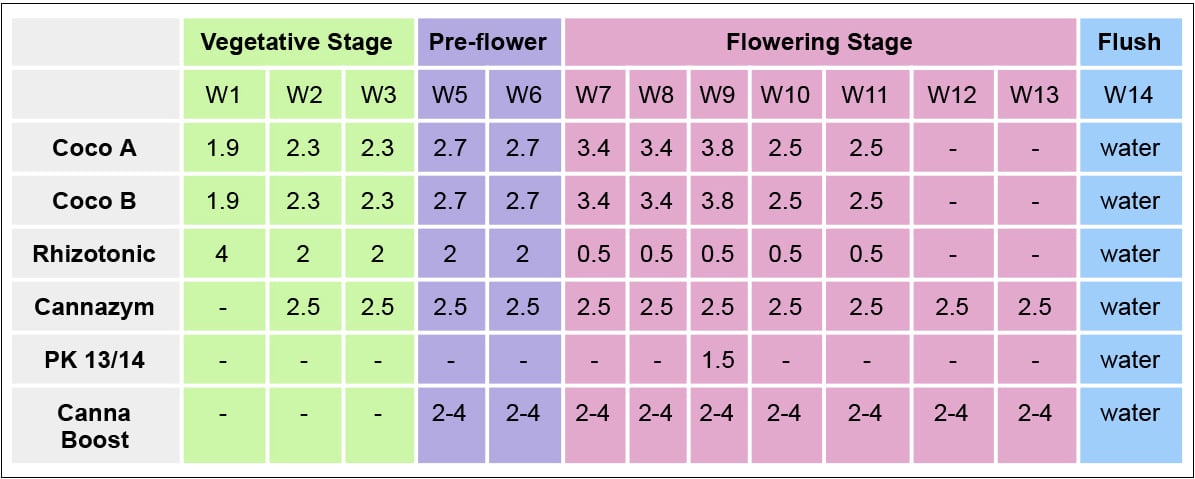The image size is (1195, 479).
Task: Select the Rhizotonic row label
Action: [95, 254]
